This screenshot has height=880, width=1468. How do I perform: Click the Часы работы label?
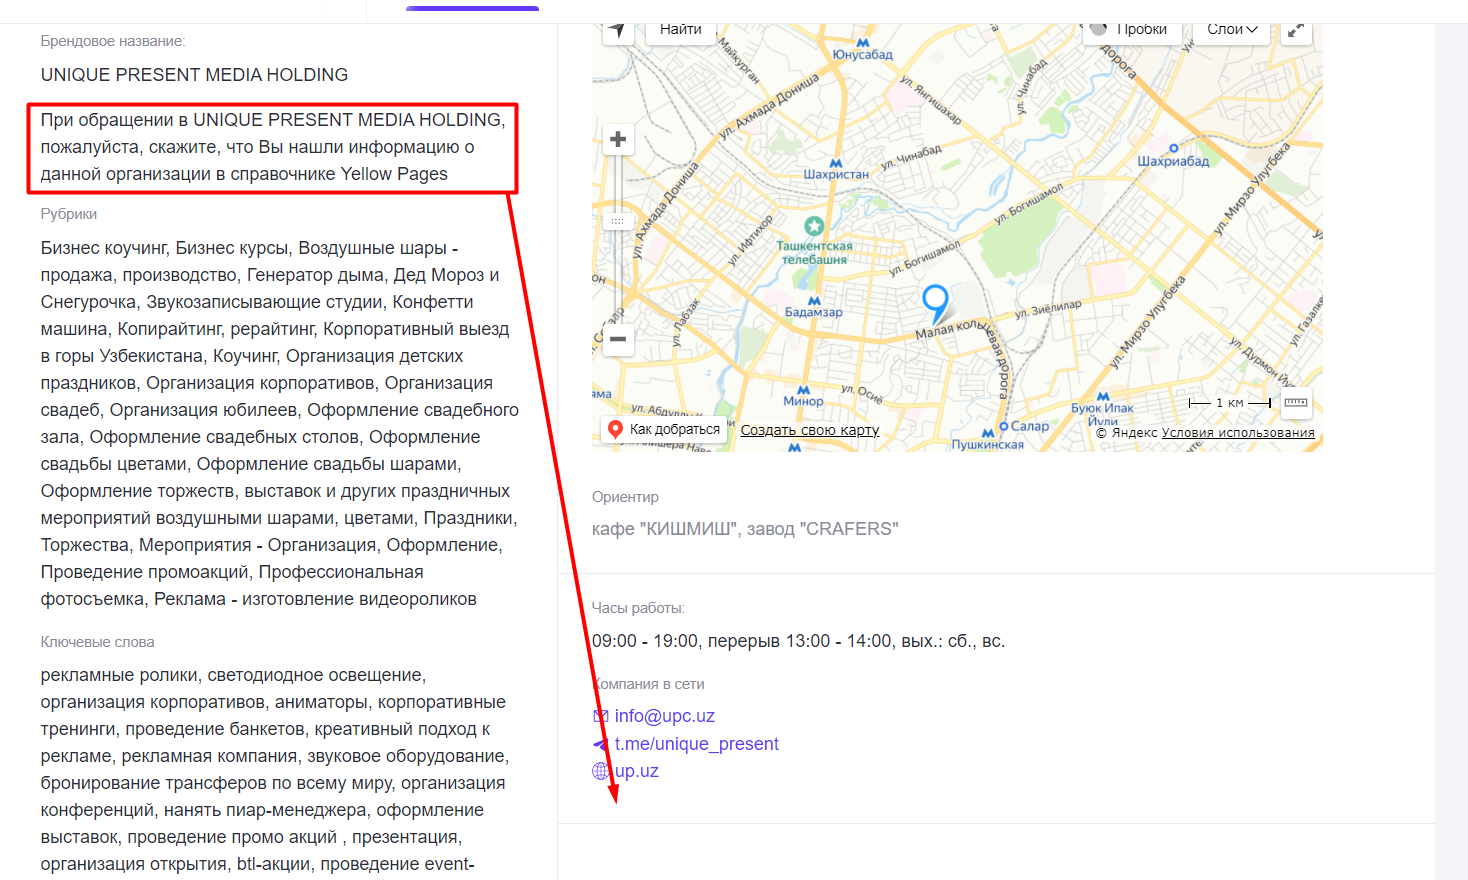coord(638,608)
